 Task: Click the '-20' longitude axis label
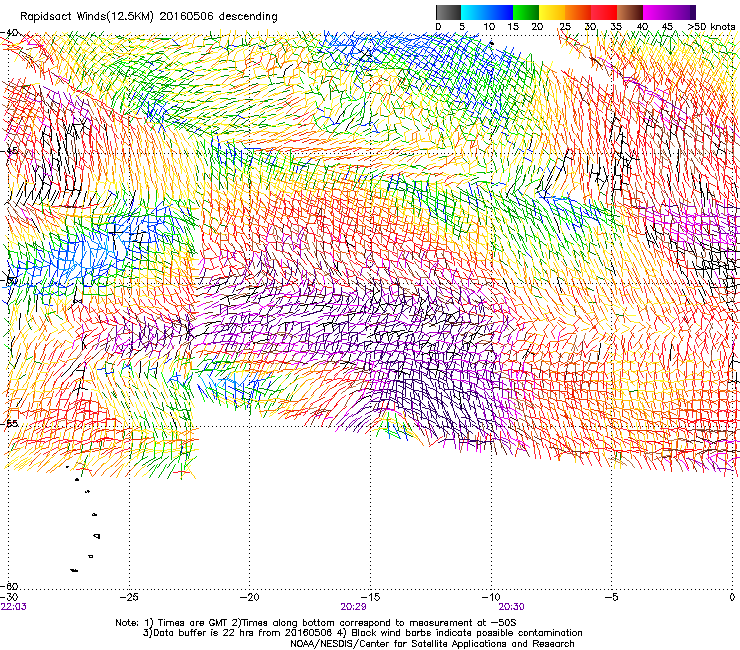[250, 597]
